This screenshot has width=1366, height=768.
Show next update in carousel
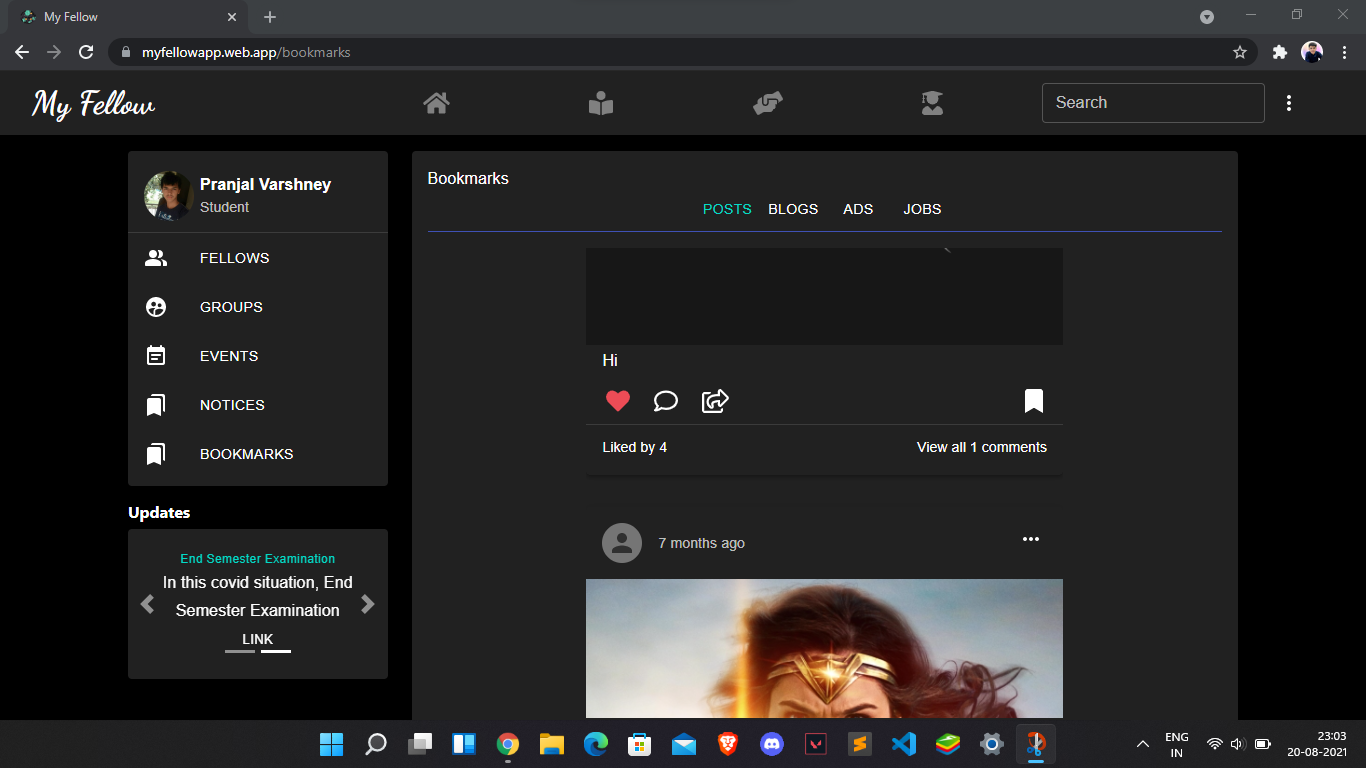coord(368,604)
